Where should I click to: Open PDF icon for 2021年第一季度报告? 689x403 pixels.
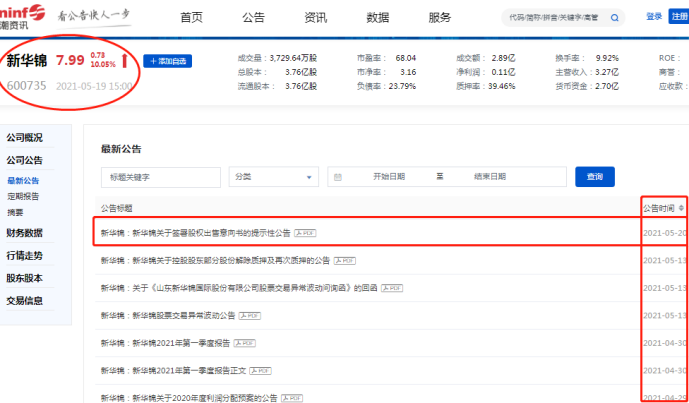[x=245, y=343]
